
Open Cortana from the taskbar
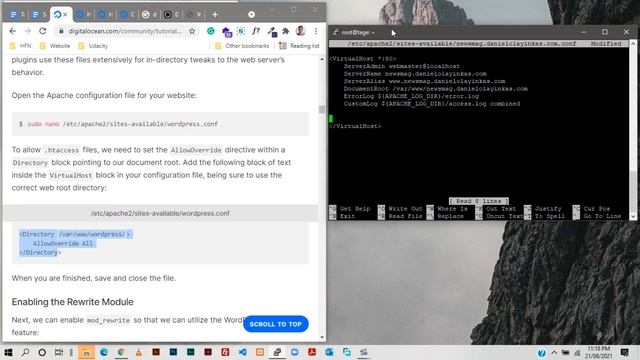[42, 352]
